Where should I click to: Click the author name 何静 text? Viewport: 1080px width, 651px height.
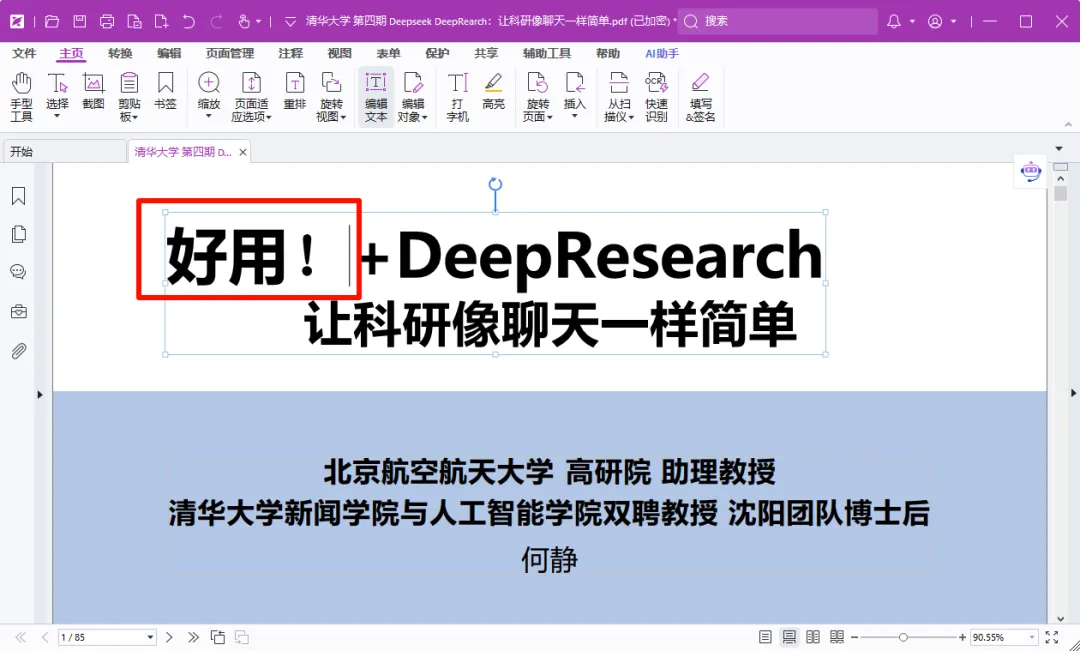(x=549, y=559)
